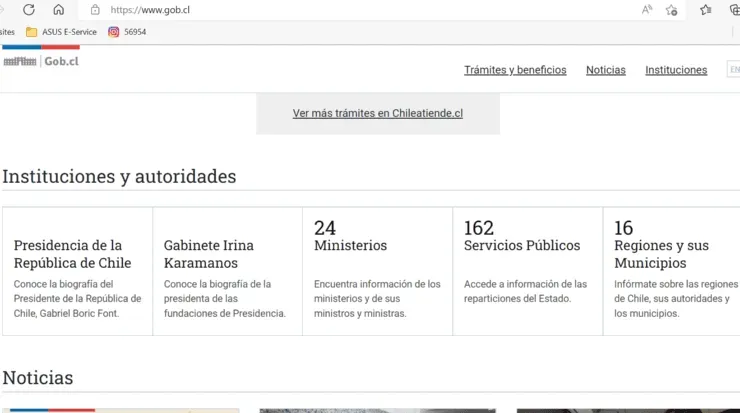View site information via the lock icon

coord(95,10)
